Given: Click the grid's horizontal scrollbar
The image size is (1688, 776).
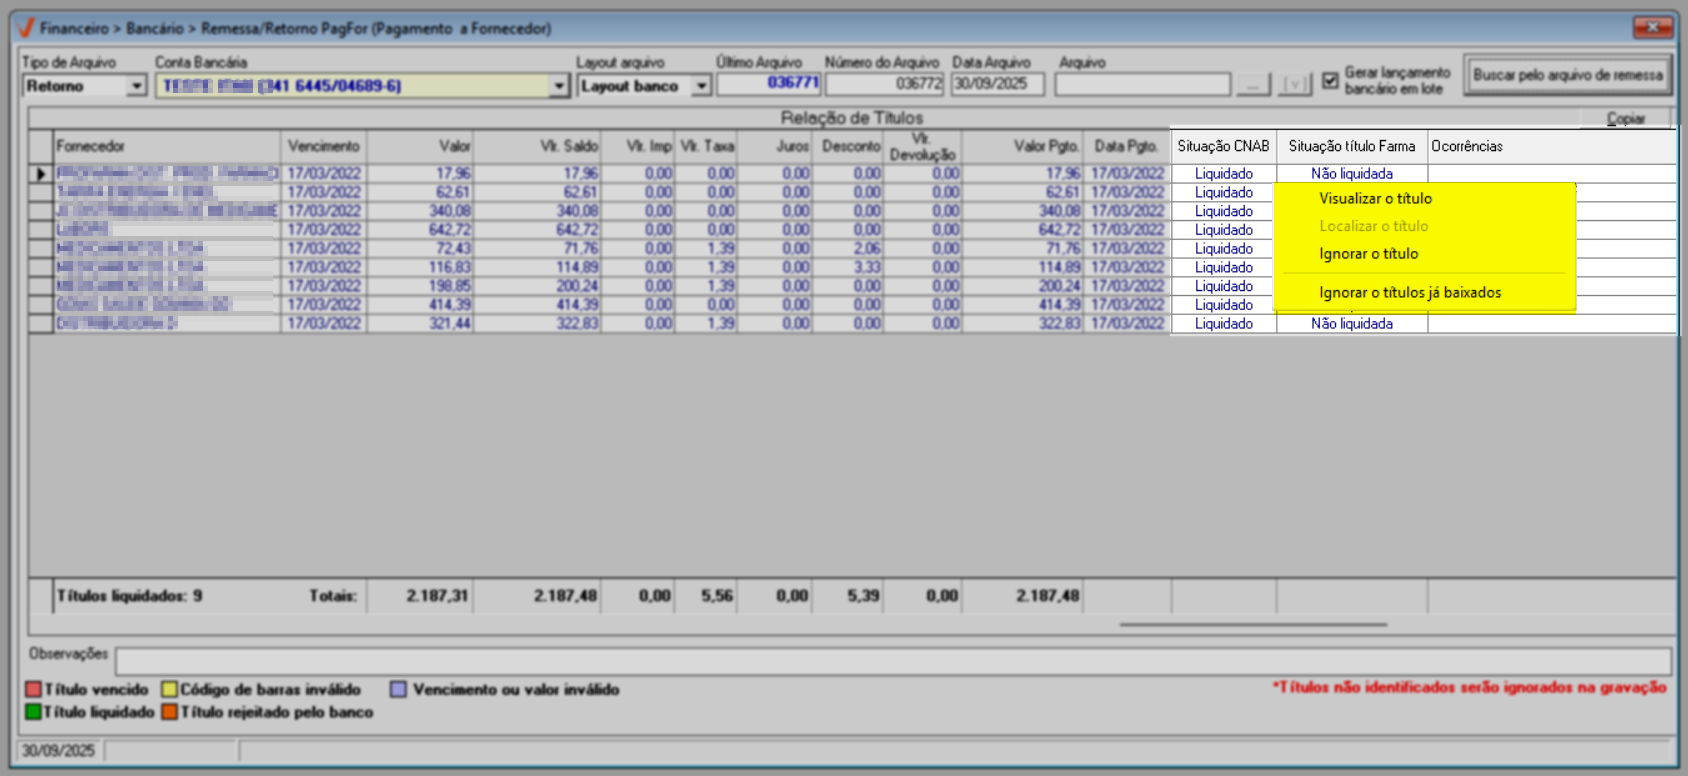Looking at the screenshot, I should coord(1252,624).
